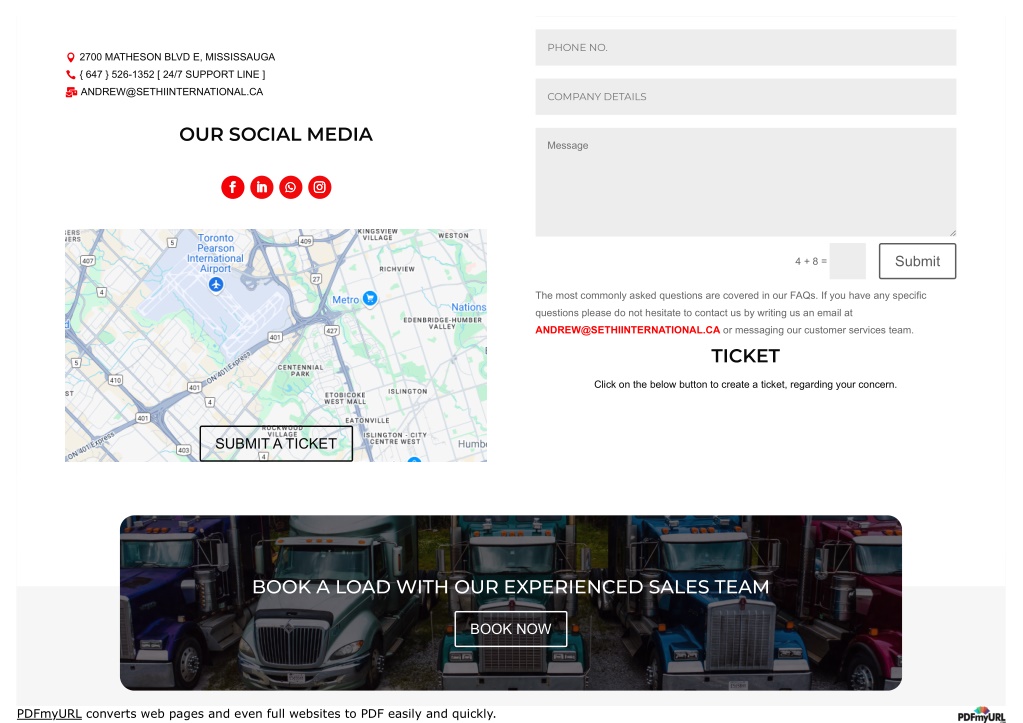Click the red mail icon beside email
Image resolution: width=1023 pixels, height=723 pixels.
tap(71, 92)
